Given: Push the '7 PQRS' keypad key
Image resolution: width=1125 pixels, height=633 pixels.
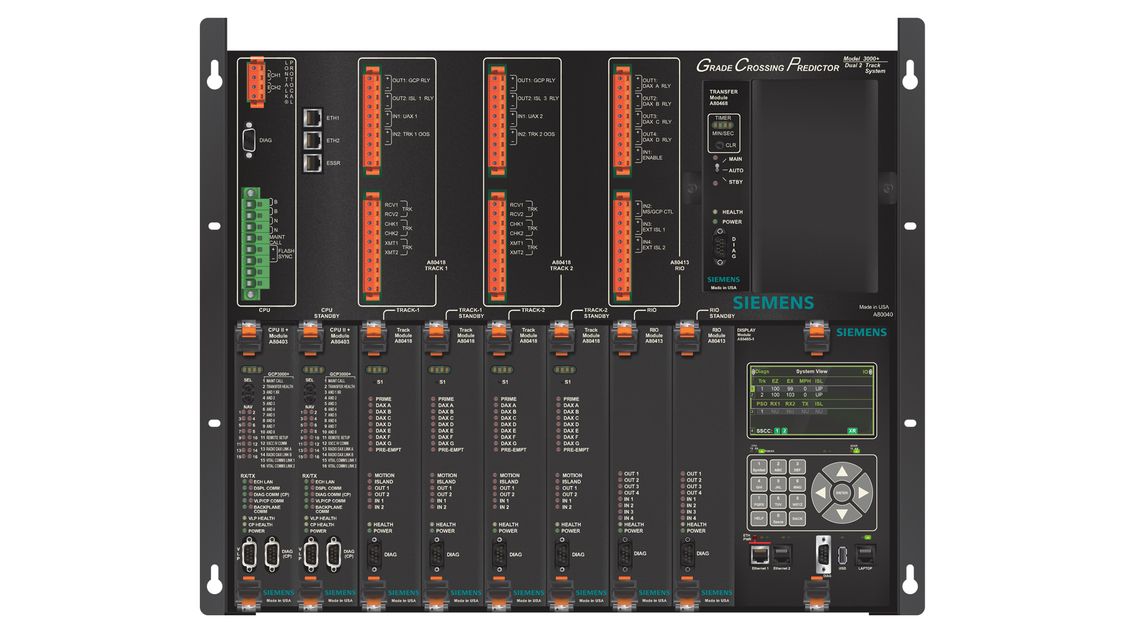Looking at the screenshot, I should 758,501.
